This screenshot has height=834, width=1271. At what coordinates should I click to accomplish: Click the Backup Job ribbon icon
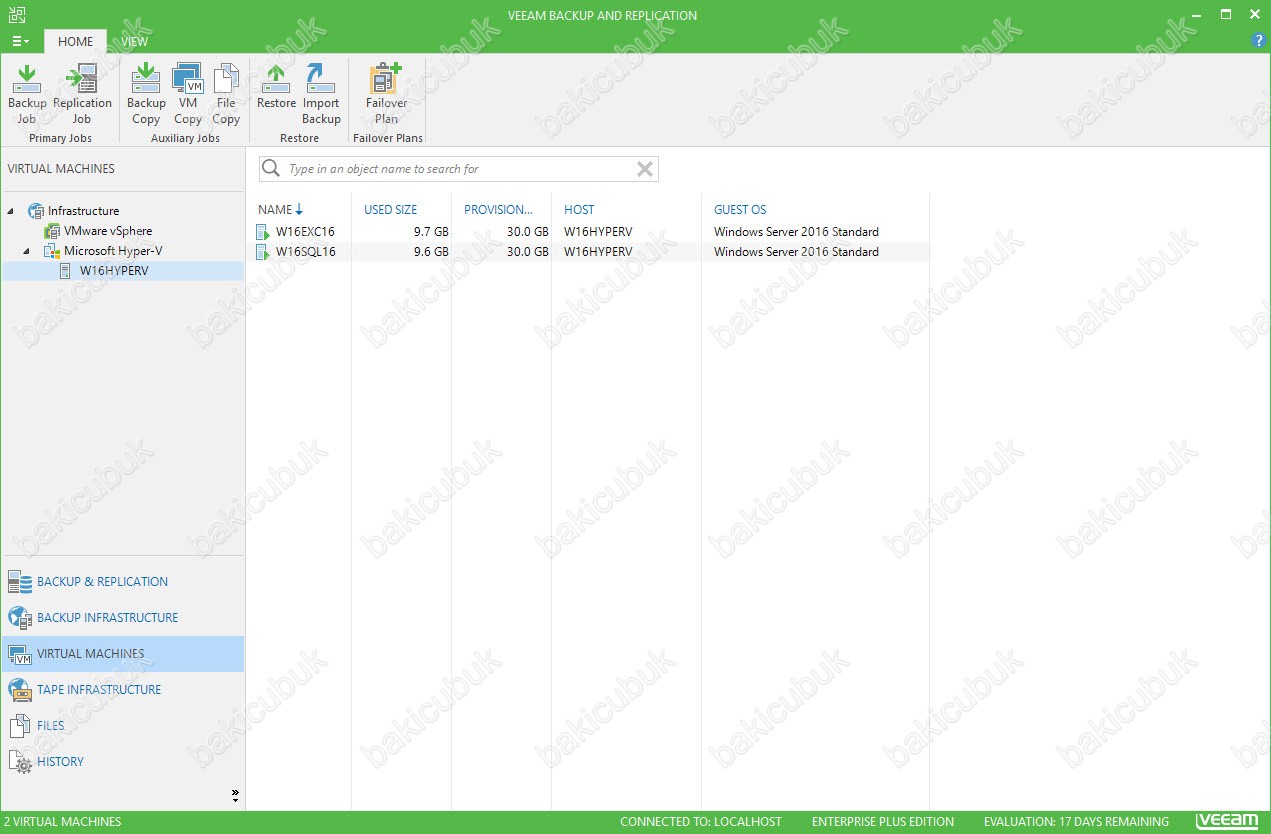[27, 94]
